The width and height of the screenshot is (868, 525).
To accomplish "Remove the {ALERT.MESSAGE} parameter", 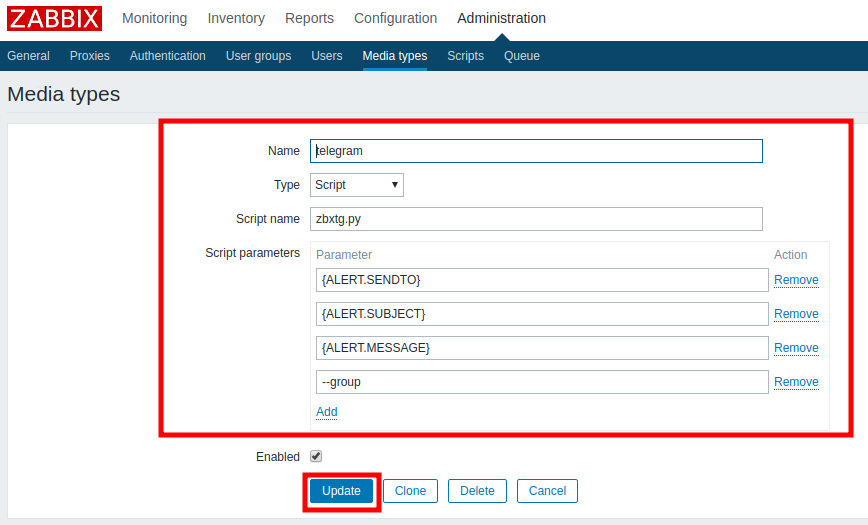I will [796, 348].
